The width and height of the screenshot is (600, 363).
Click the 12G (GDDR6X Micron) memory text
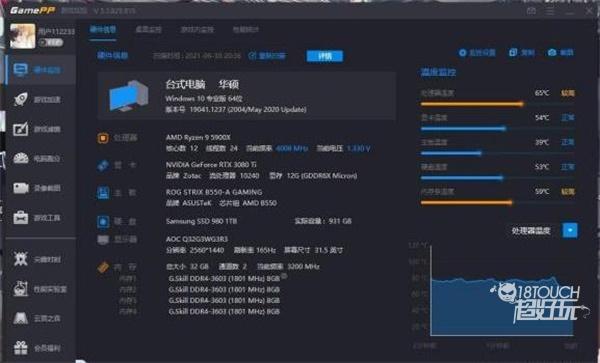tap(321, 176)
